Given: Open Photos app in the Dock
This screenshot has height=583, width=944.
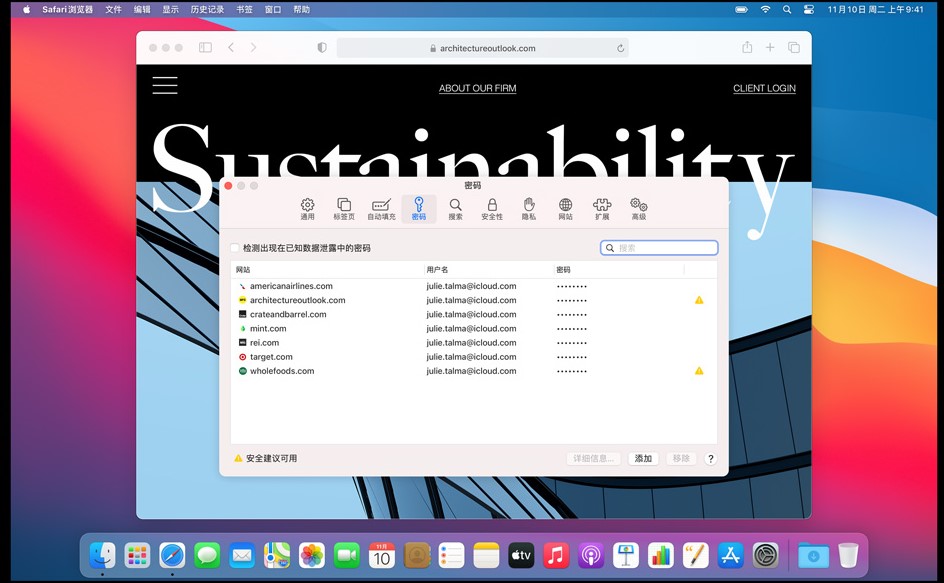Looking at the screenshot, I should (x=312, y=555).
